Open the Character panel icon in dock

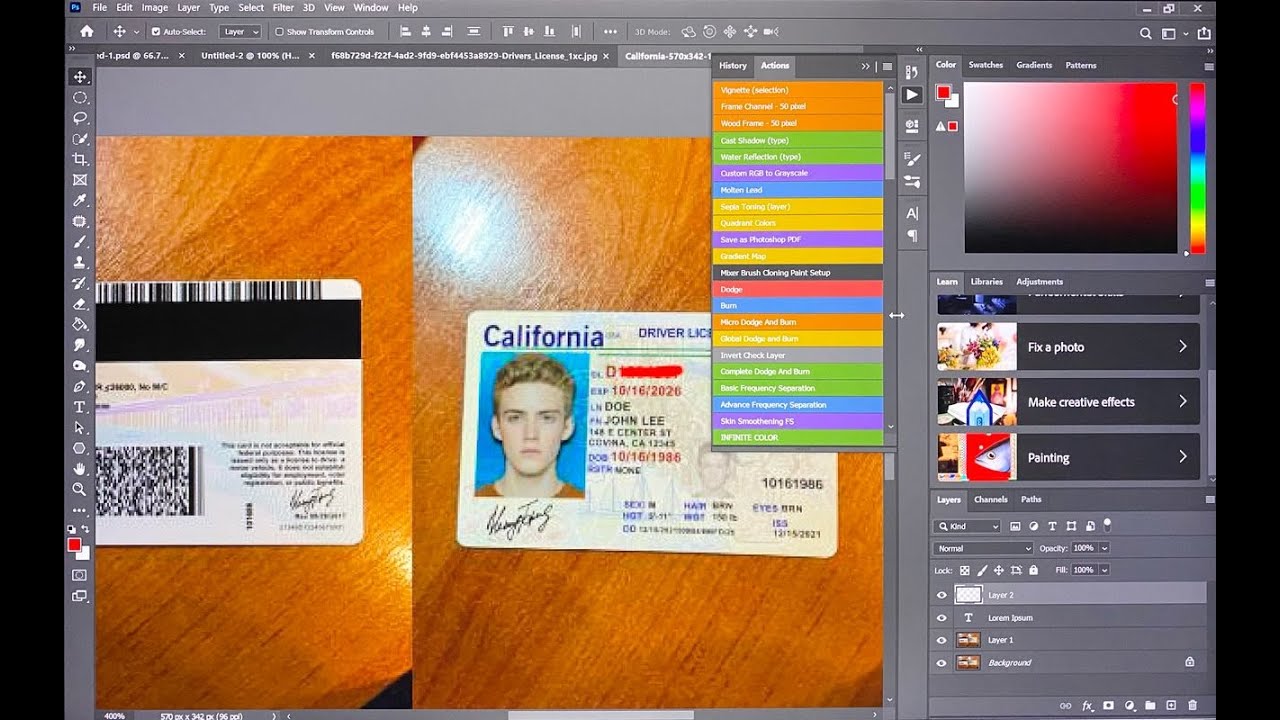pyautogui.click(x=912, y=213)
